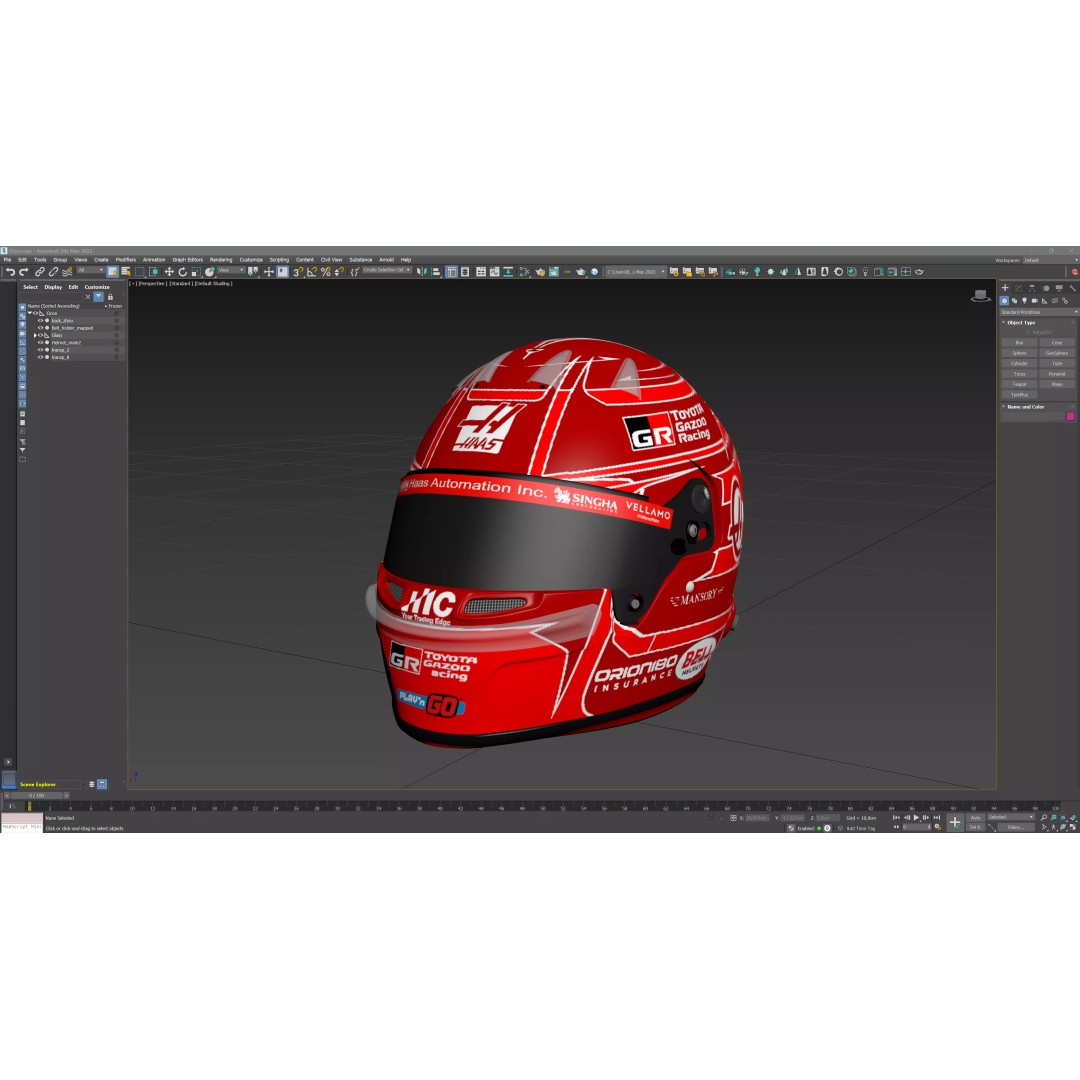Open the Modifiers menu

point(125,260)
